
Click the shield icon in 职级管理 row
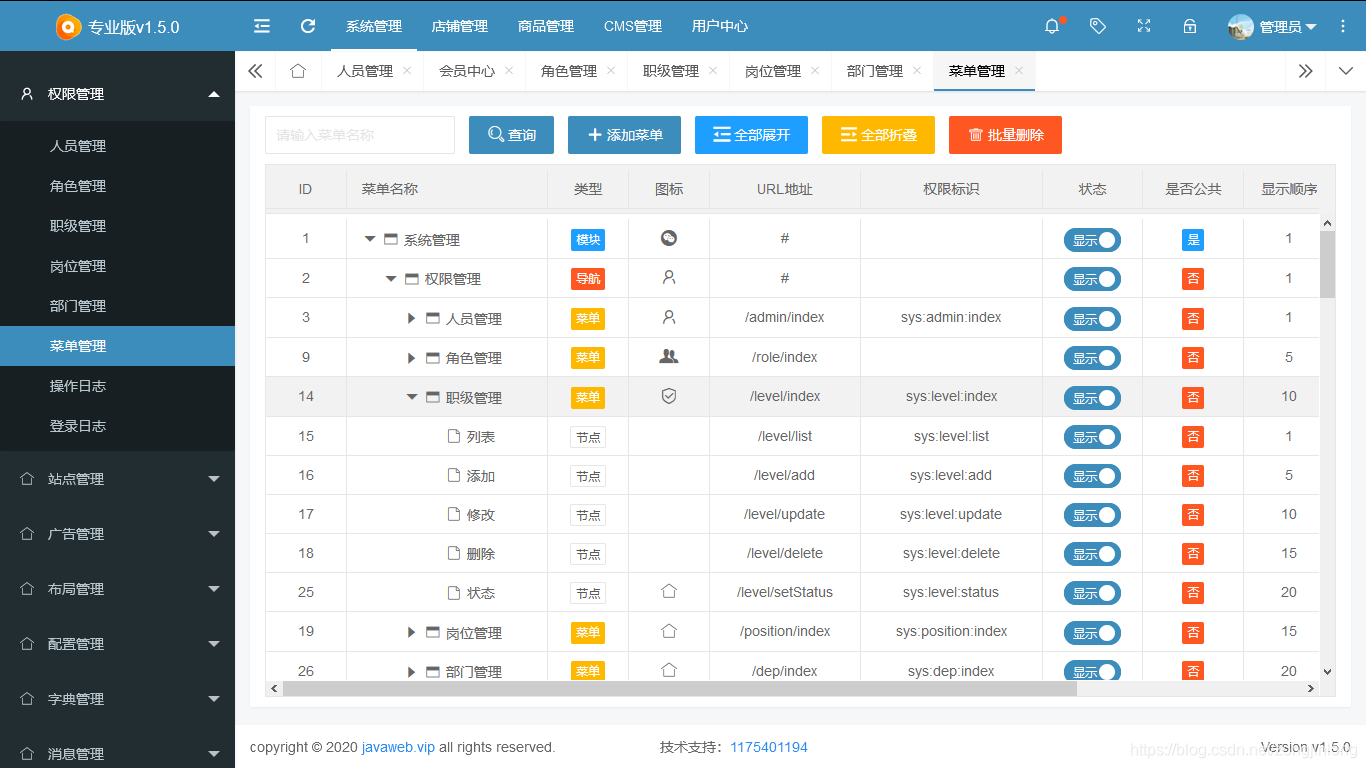click(669, 396)
